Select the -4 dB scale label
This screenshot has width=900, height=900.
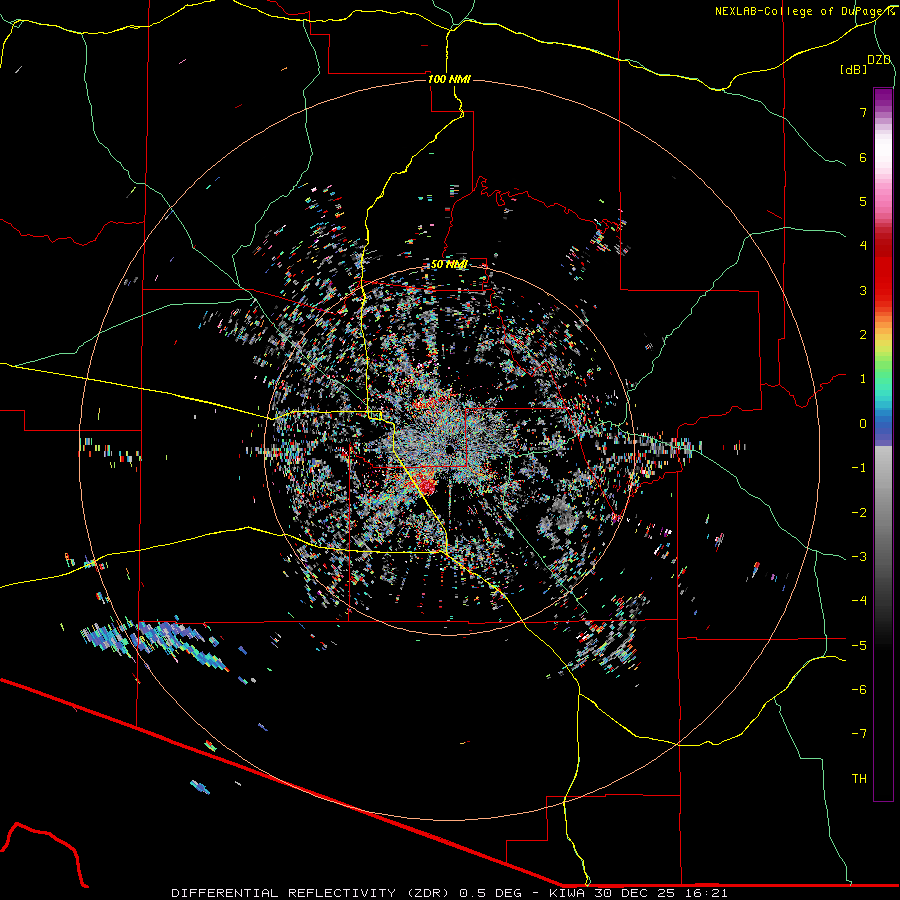click(x=859, y=600)
